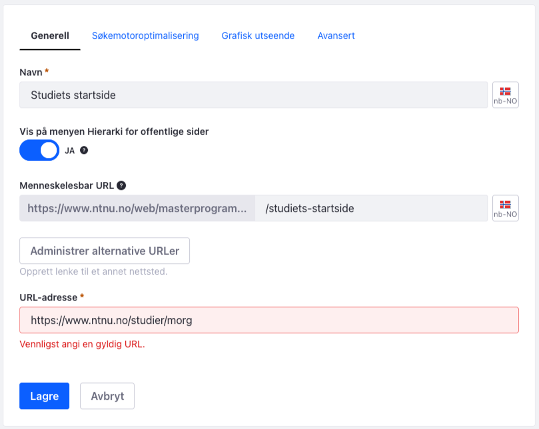Toggle the Vis på menyen Hierarki switch
Image resolution: width=539 pixels, height=429 pixels.
coord(39,150)
